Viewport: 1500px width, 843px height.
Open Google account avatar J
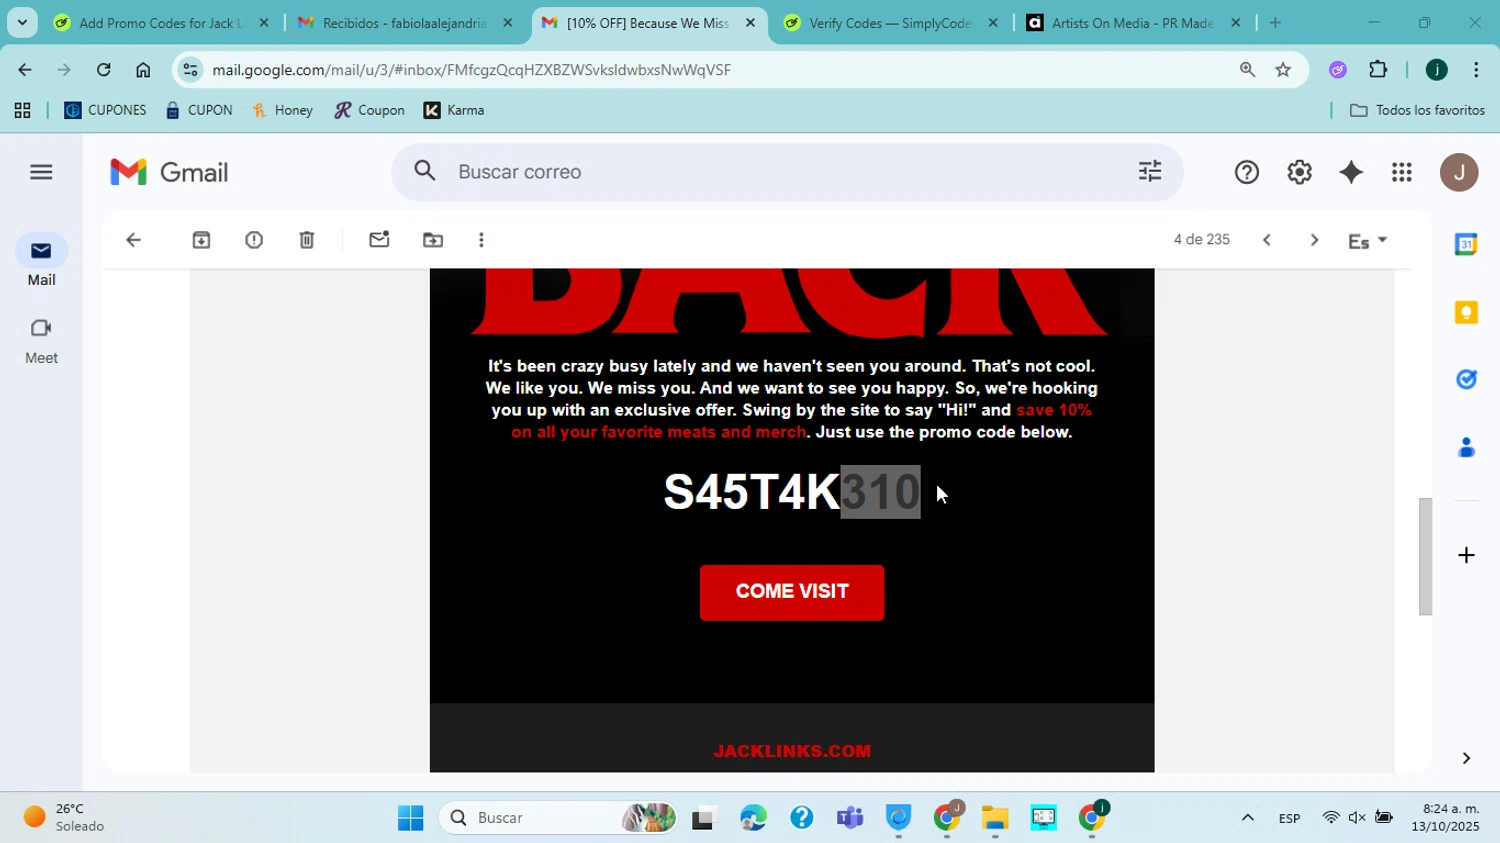[x=1459, y=172]
